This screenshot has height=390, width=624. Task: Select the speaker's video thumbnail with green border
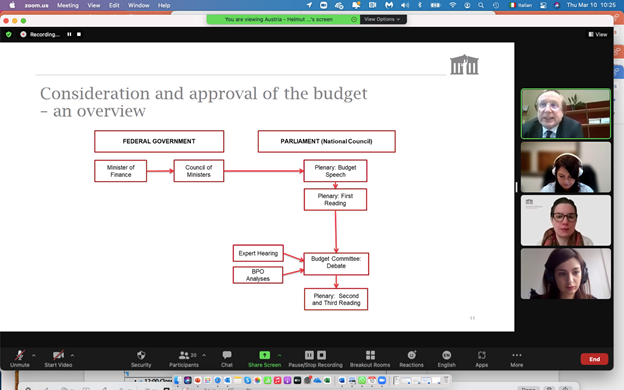click(566, 114)
